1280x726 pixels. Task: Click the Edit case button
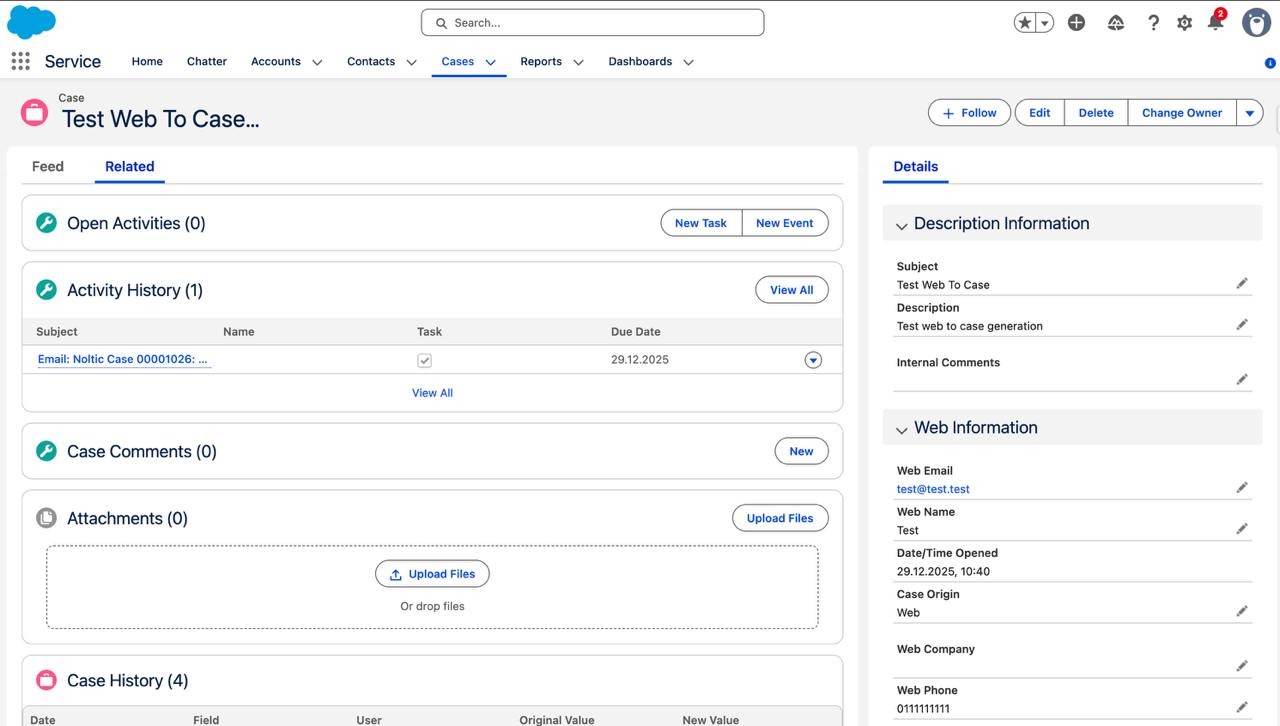pyautogui.click(x=1040, y=113)
